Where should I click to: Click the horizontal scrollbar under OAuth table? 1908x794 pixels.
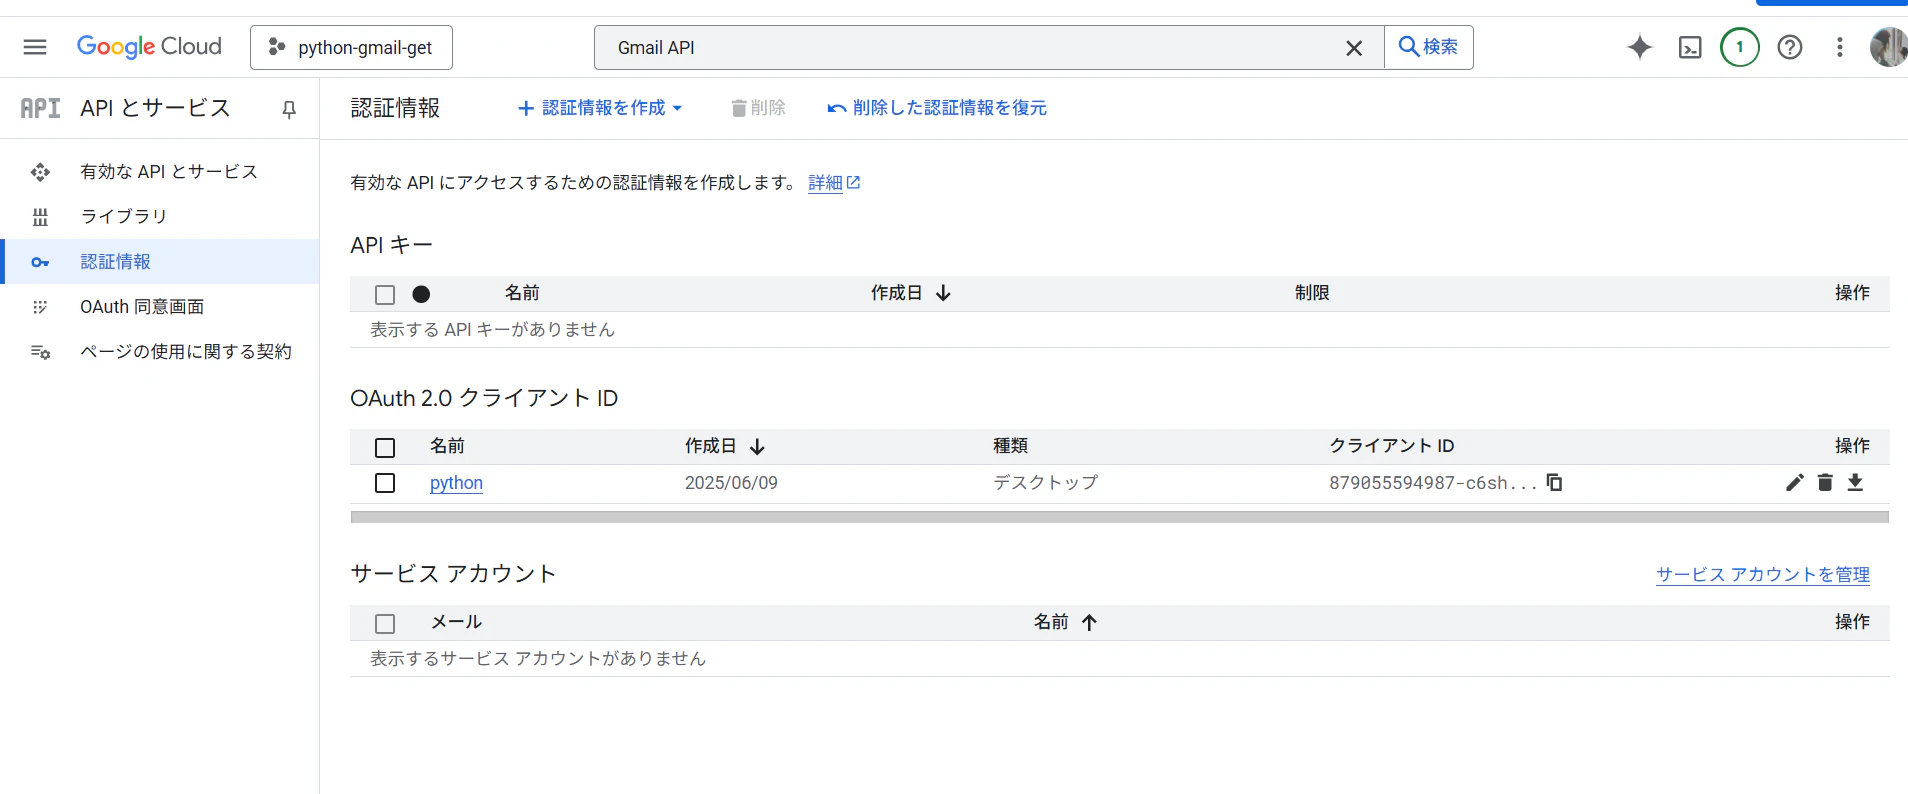click(1120, 517)
